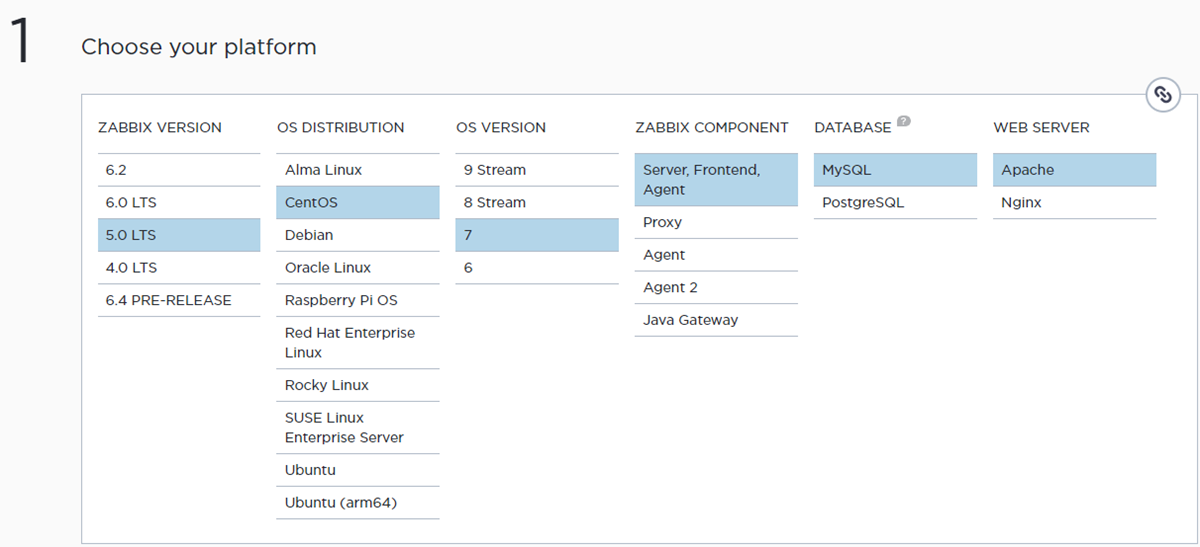Select the Agent component option
The width and height of the screenshot is (1200, 547).
click(716, 255)
